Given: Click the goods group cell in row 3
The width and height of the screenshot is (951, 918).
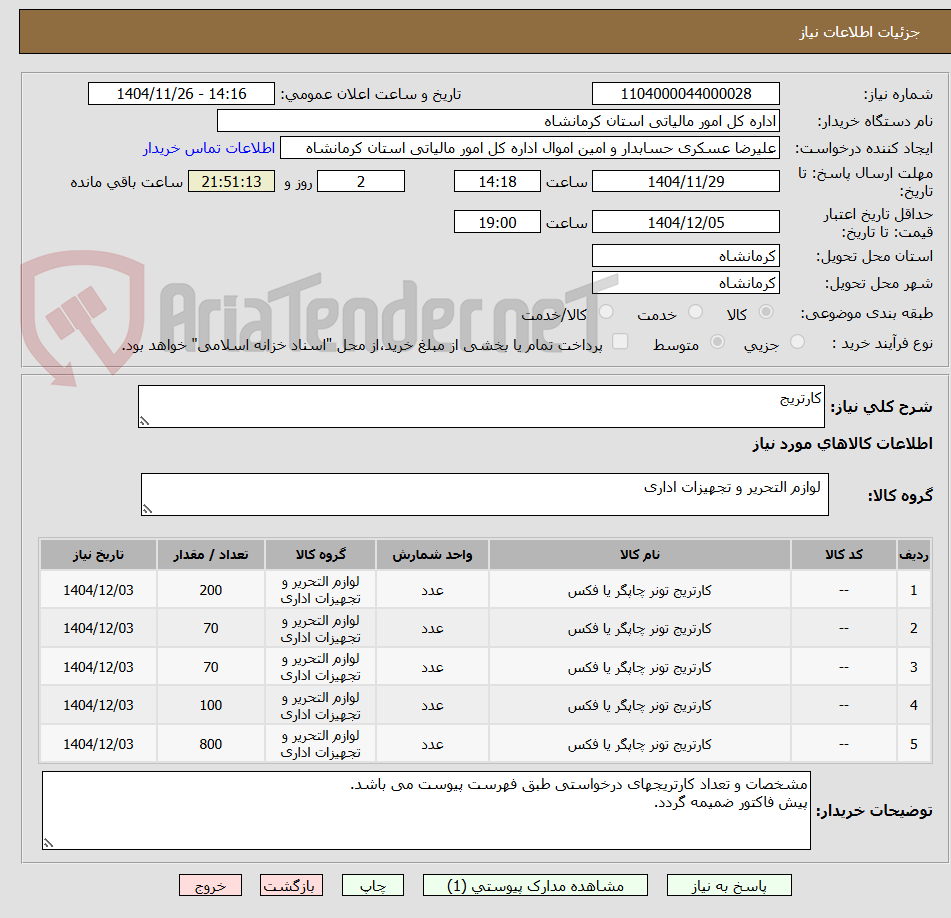Looking at the screenshot, I should pyautogui.click(x=320, y=667).
